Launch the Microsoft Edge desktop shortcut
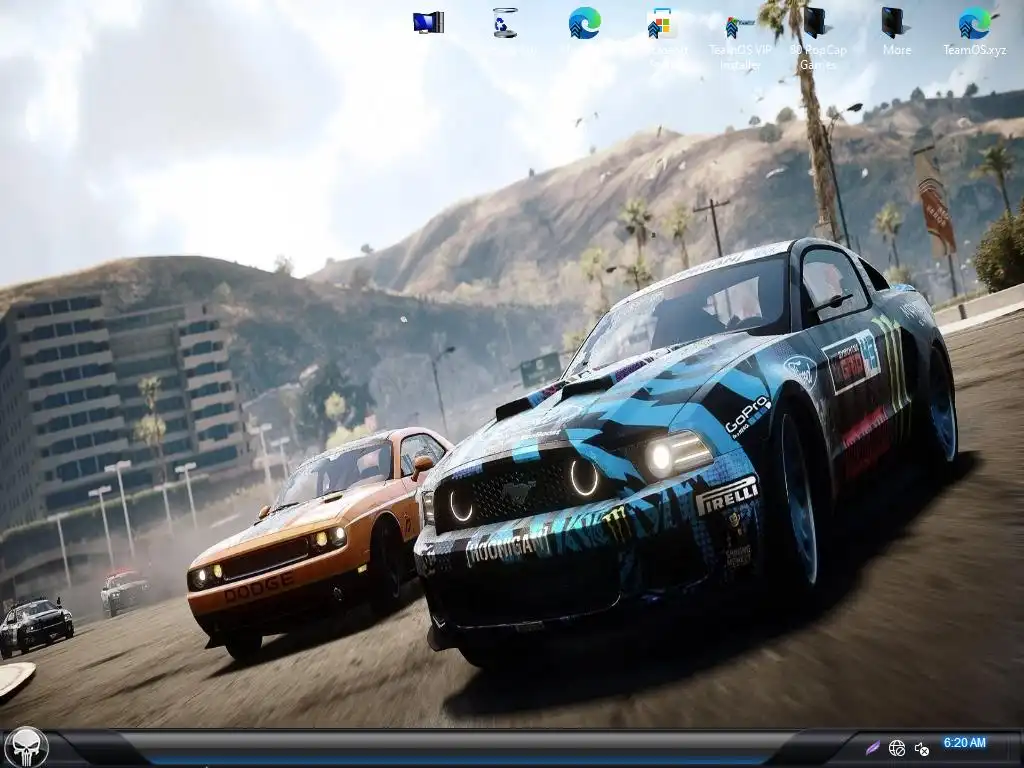1024x768 pixels. (584, 23)
